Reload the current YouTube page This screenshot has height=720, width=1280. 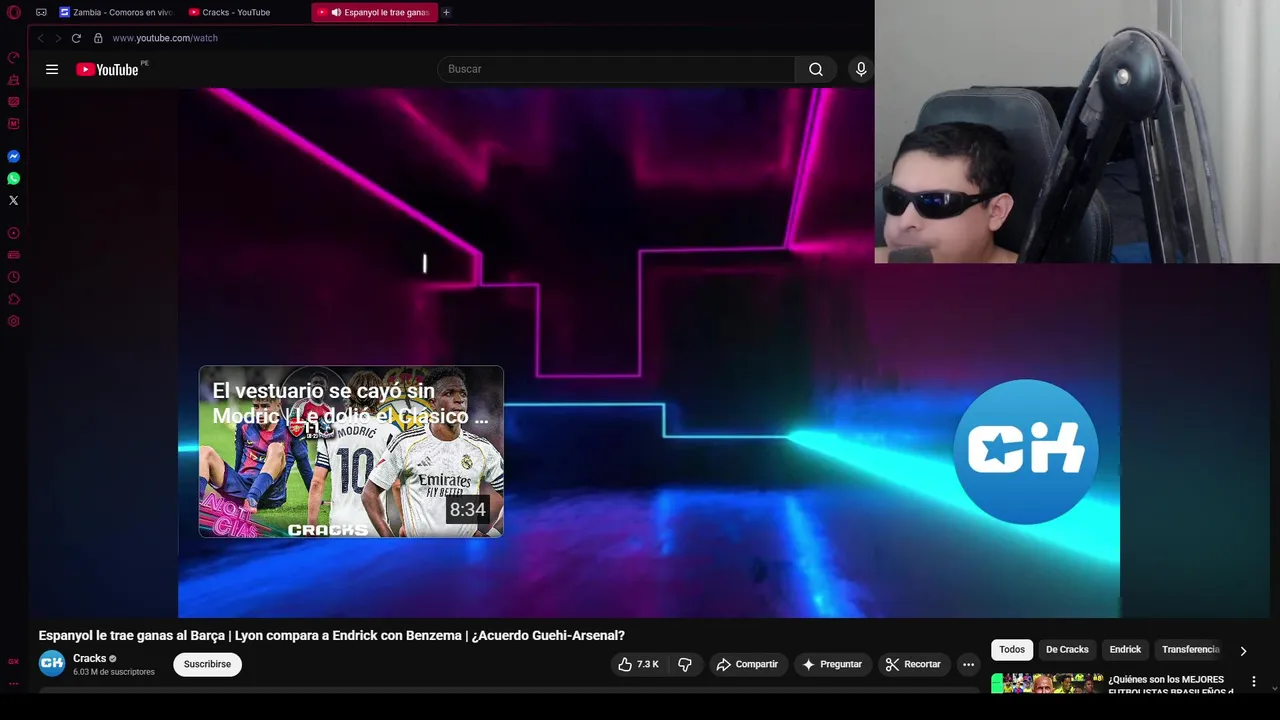(x=76, y=38)
